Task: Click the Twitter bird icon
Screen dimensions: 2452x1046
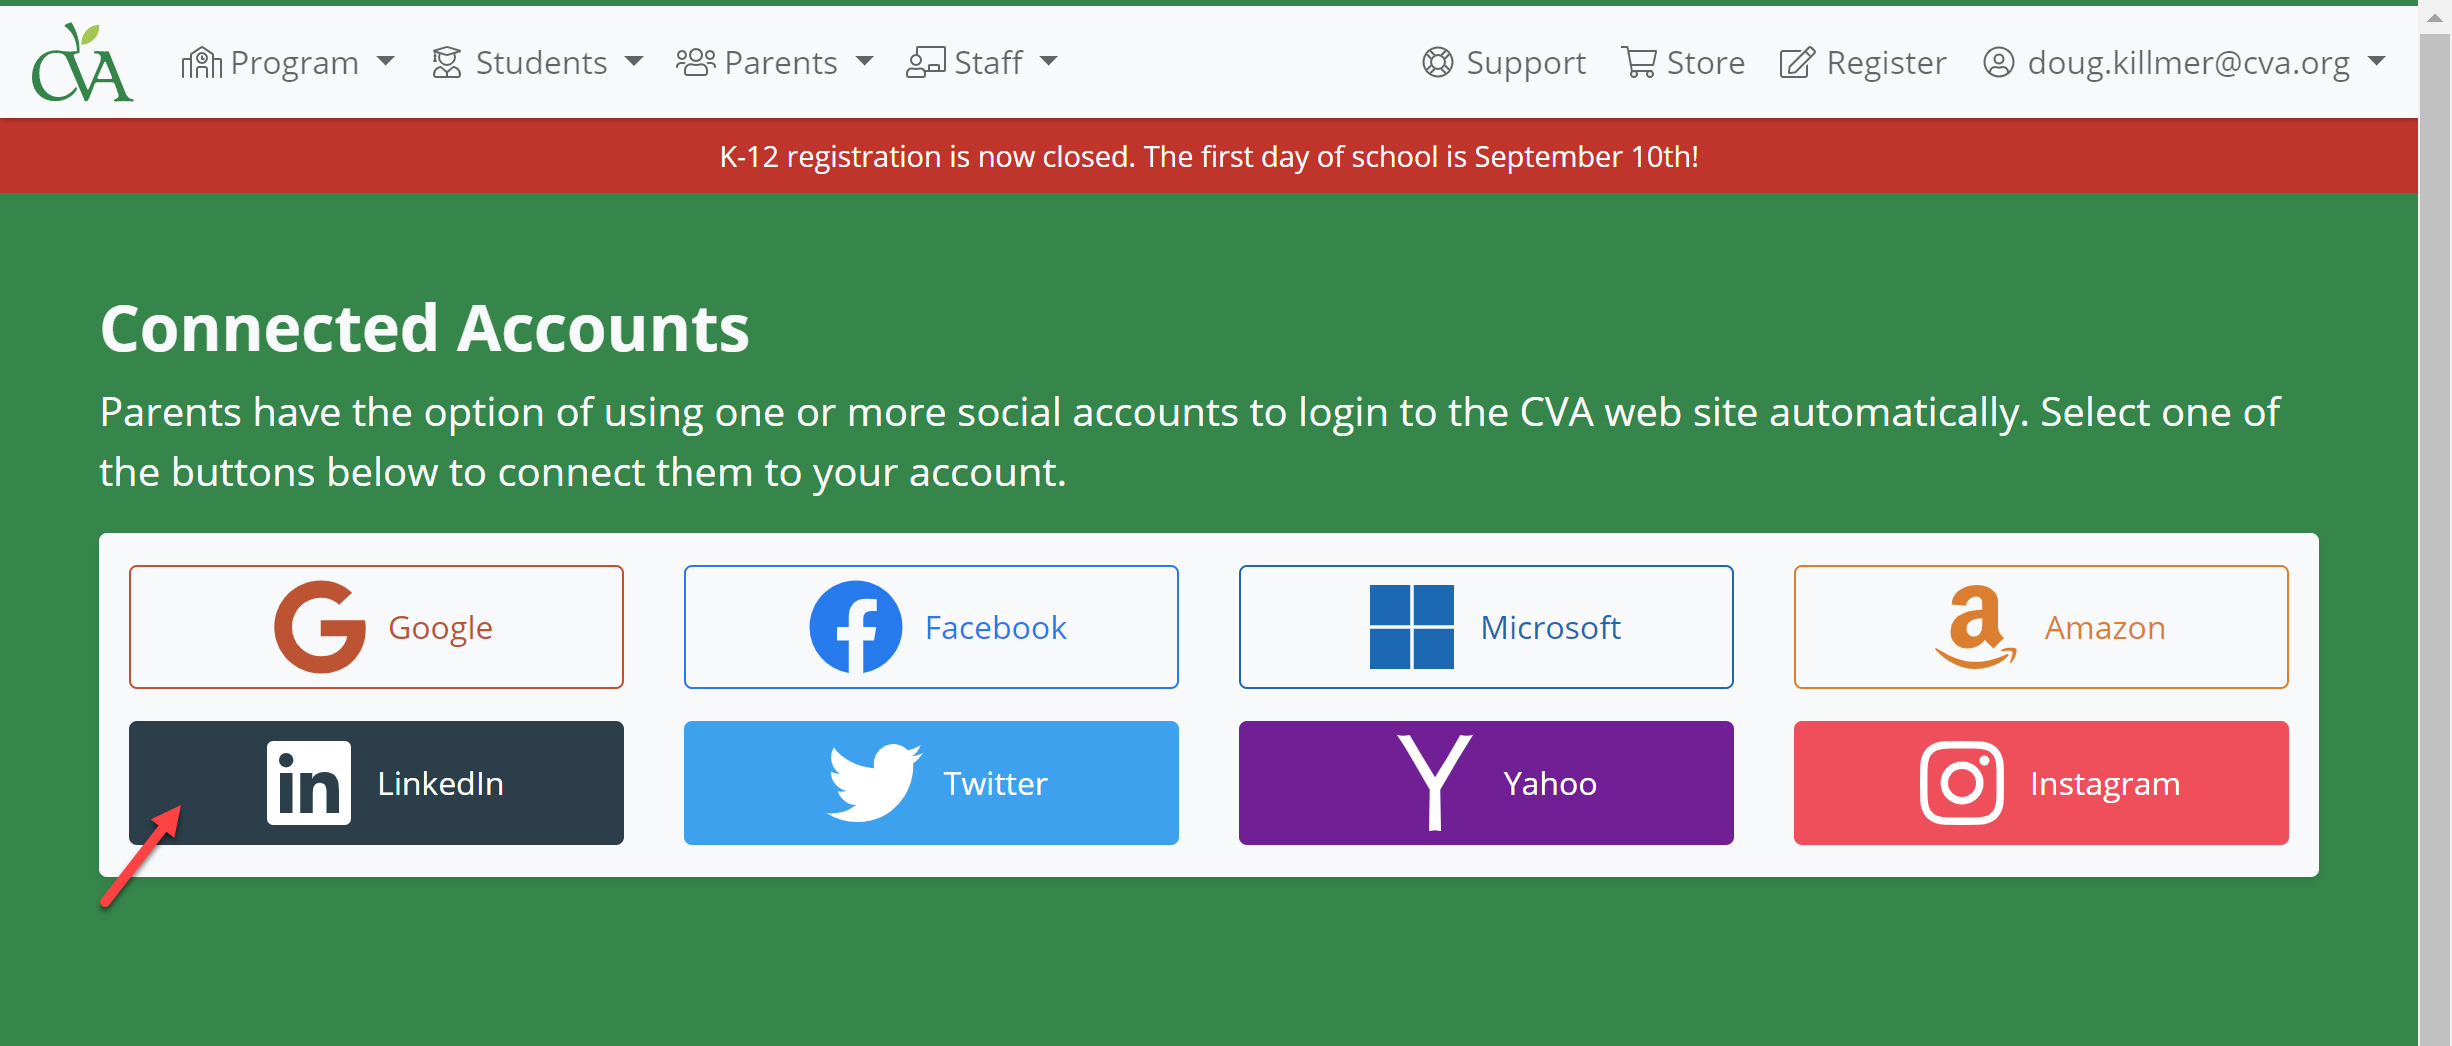Action: (874, 783)
